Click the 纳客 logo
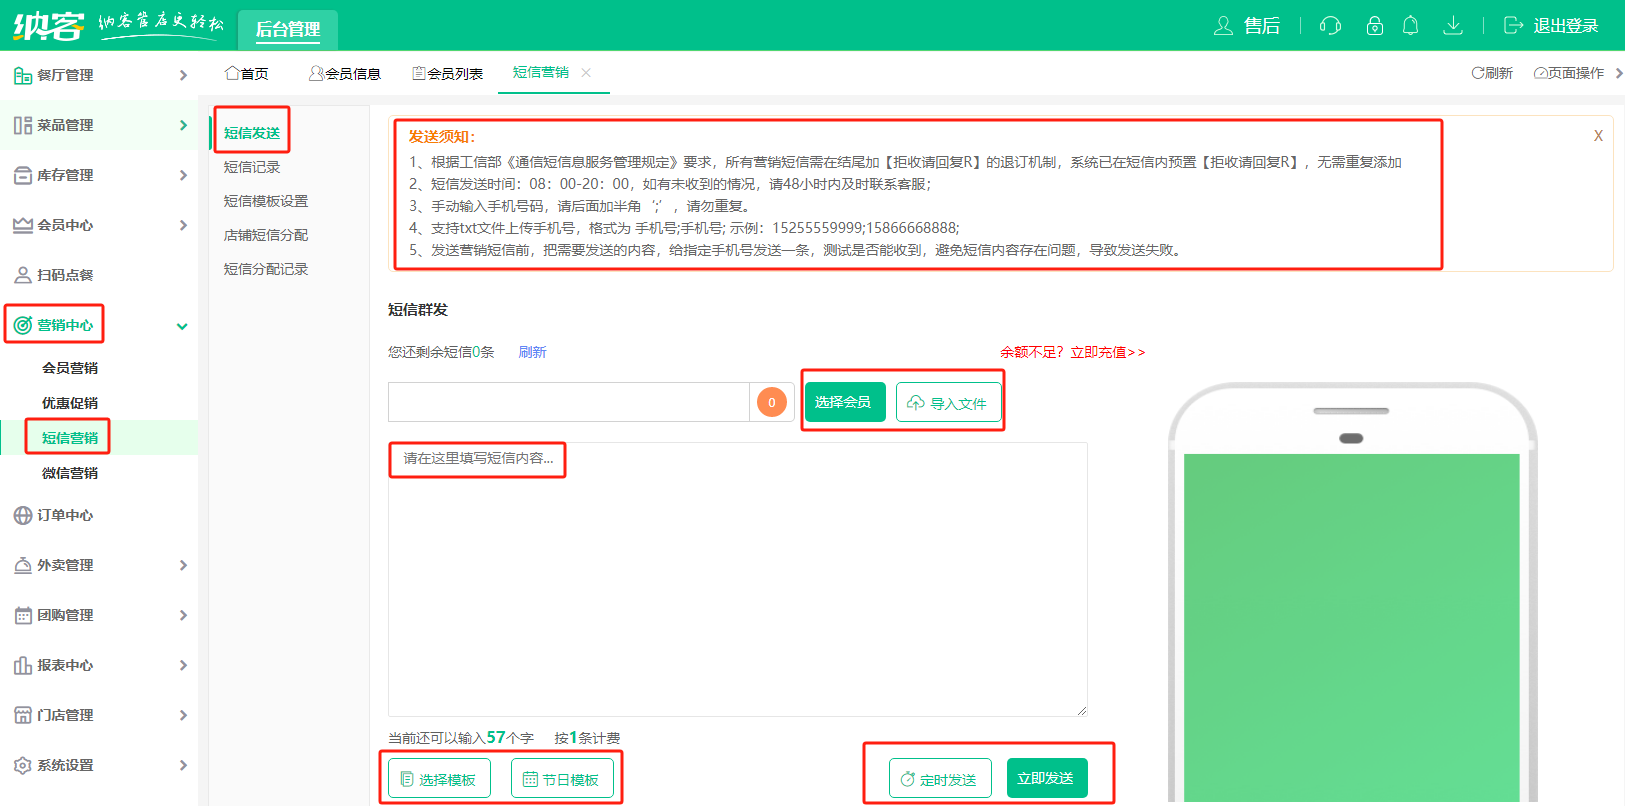 (48, 25)
